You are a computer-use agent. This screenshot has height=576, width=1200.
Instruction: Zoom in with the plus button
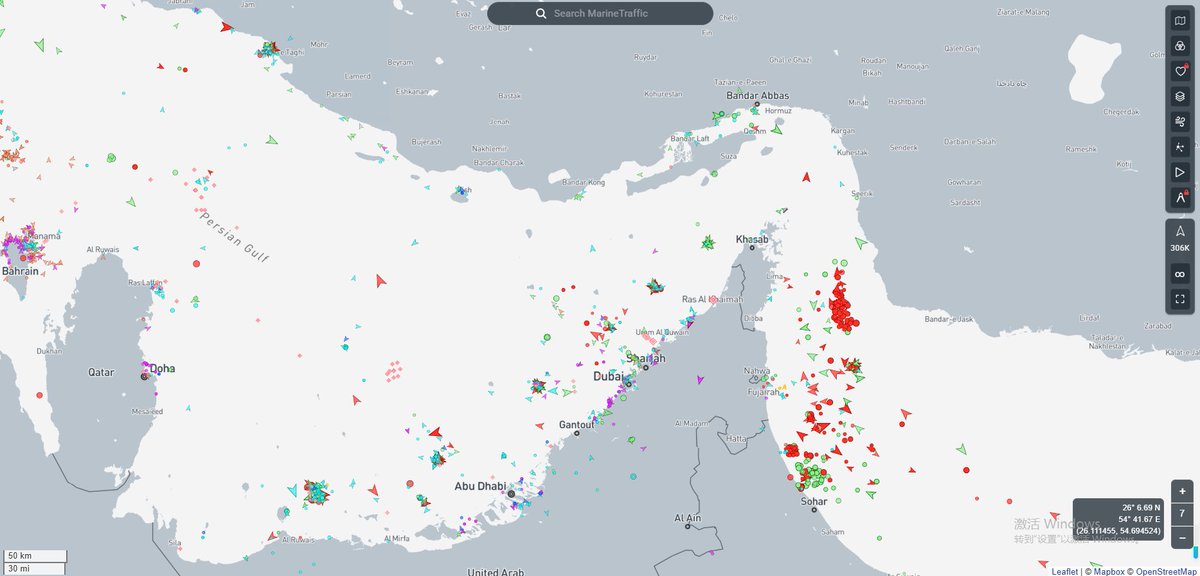point(1182,491)
